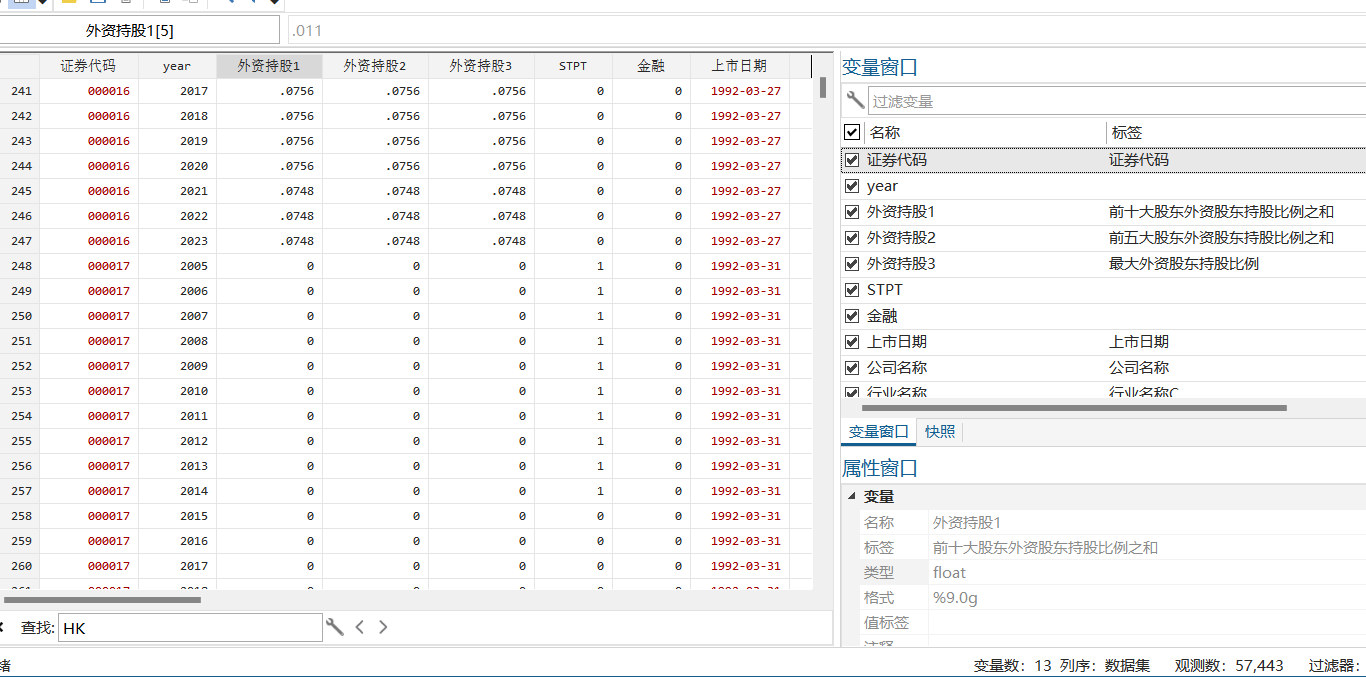Select year row in variable list
Viewport: 1366px width, 677px height.
pyautogui.click(x=1103, y=186)
